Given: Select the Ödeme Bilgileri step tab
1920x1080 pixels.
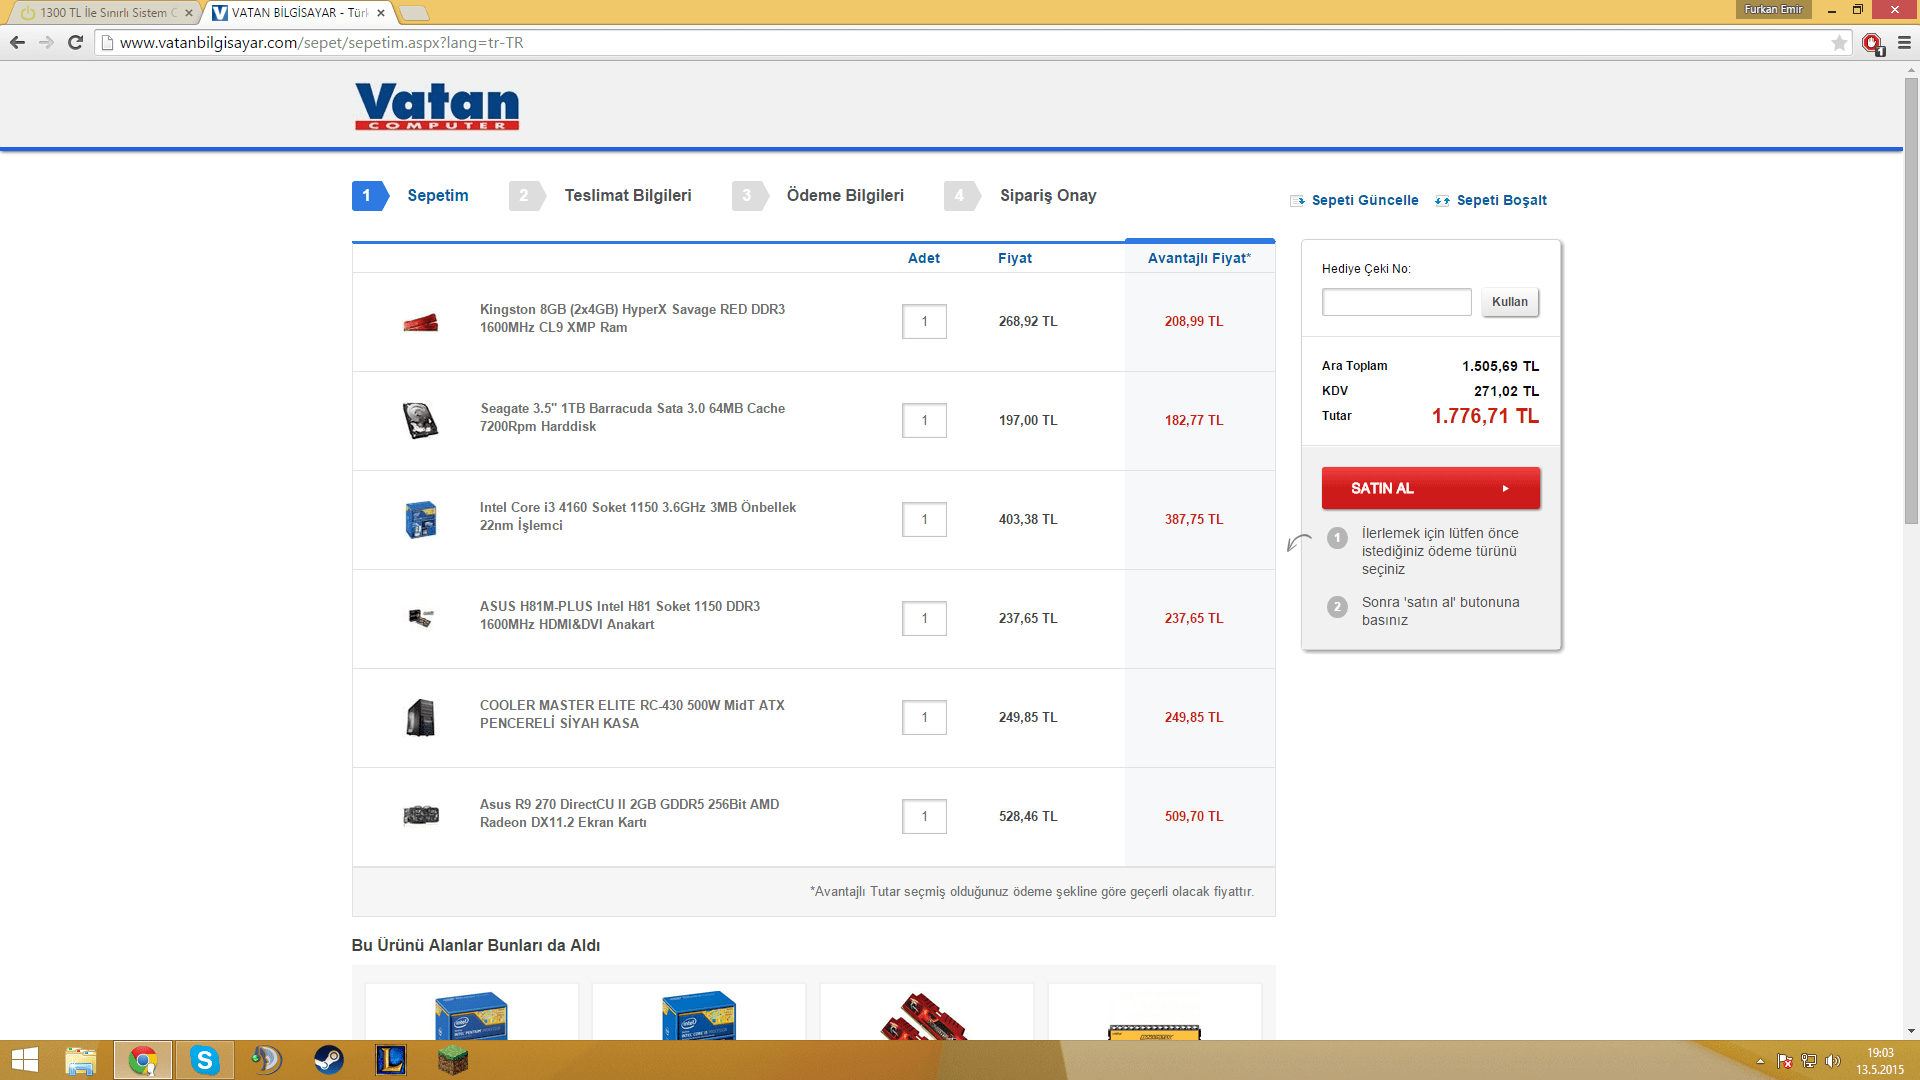Looking at the screenshot, I should 844,196.
